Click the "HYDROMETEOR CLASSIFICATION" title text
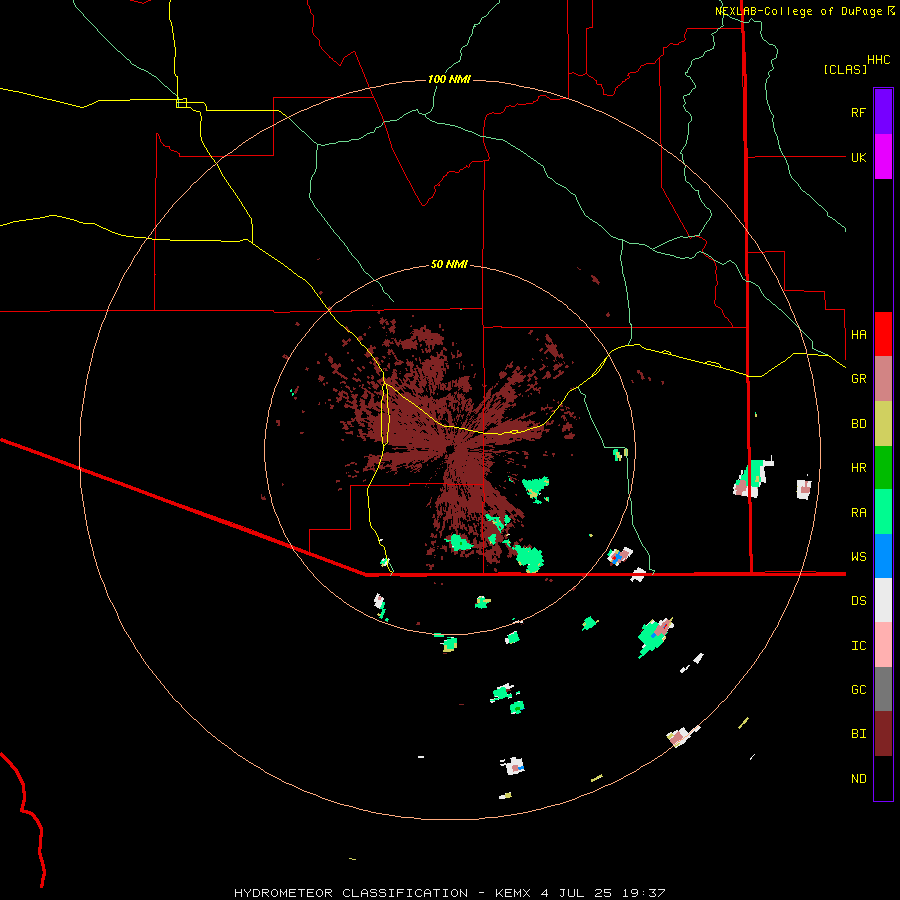Screen dimensions: 900x900 click(351, 893)
